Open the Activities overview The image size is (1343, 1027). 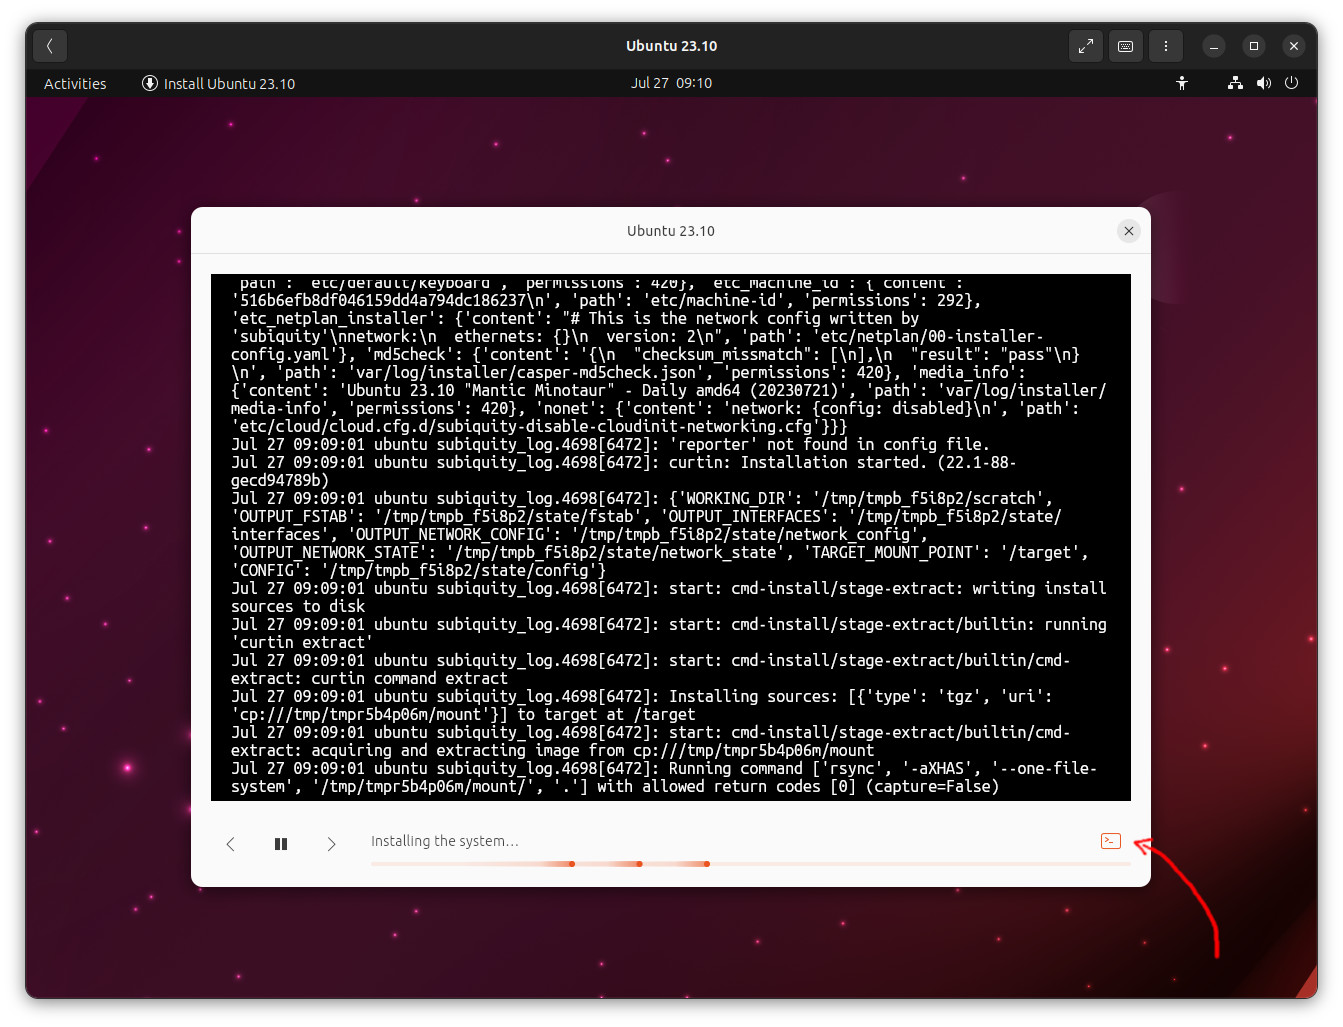pos(75,84)
